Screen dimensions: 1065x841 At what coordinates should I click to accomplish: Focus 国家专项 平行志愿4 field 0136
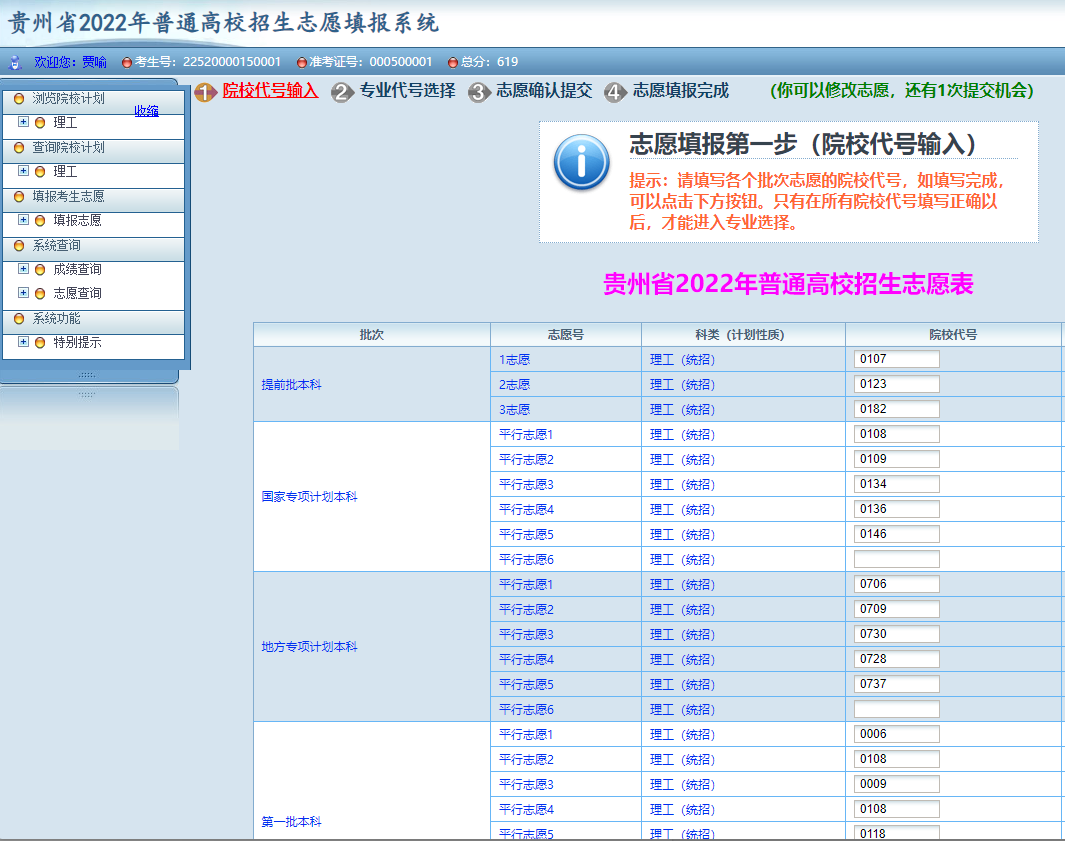(897, 509)
